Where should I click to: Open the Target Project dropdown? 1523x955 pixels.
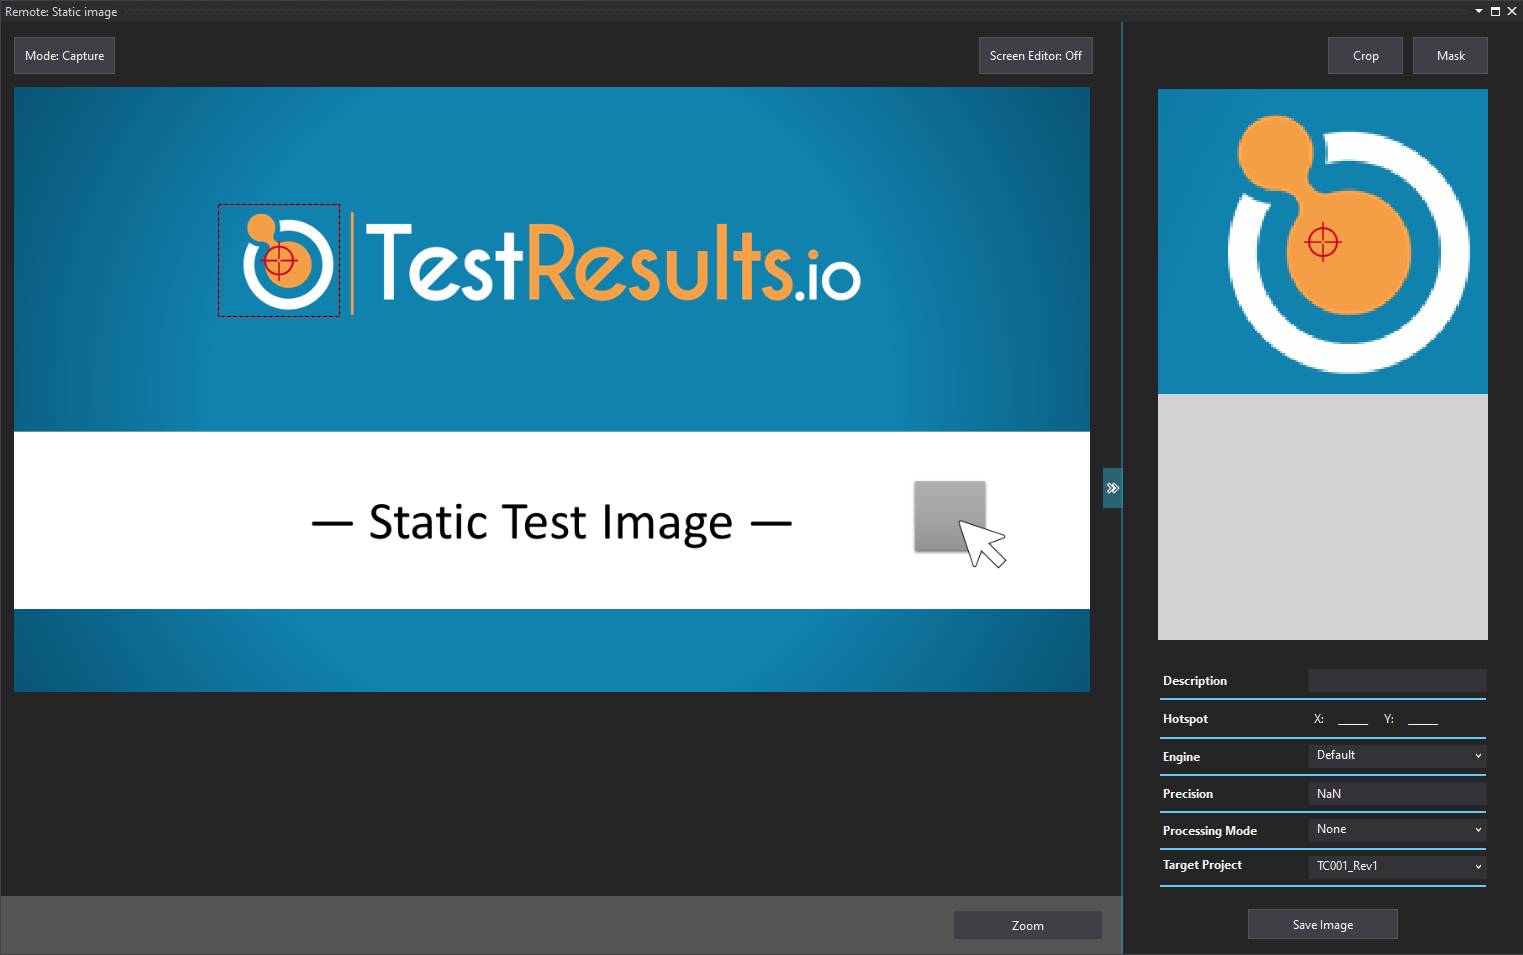coord(1397,866)
